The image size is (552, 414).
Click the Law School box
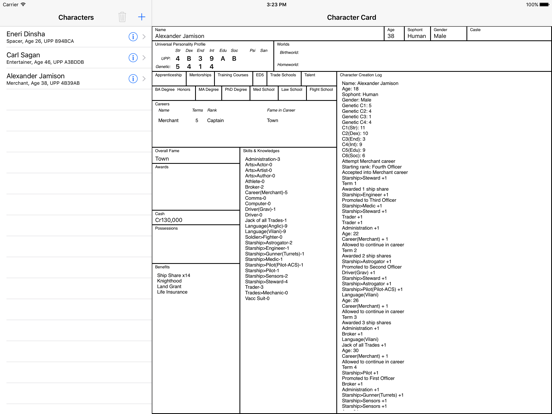[292, 93]
